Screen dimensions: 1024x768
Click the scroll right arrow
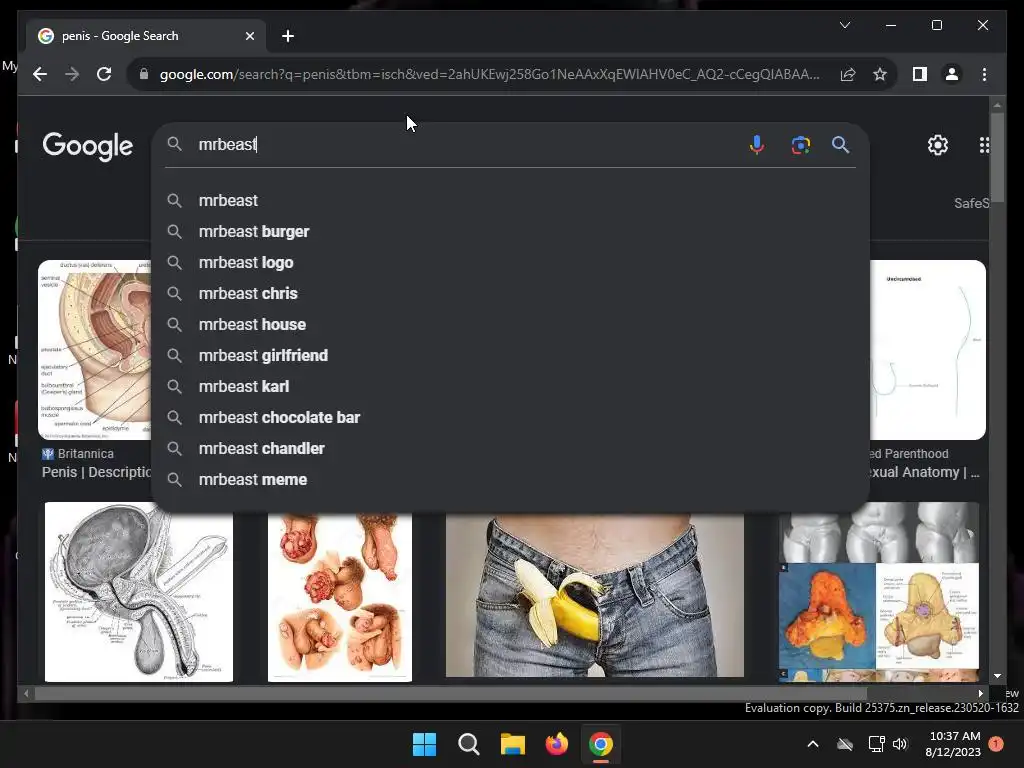pyautogui.click(x=980, y=694)
